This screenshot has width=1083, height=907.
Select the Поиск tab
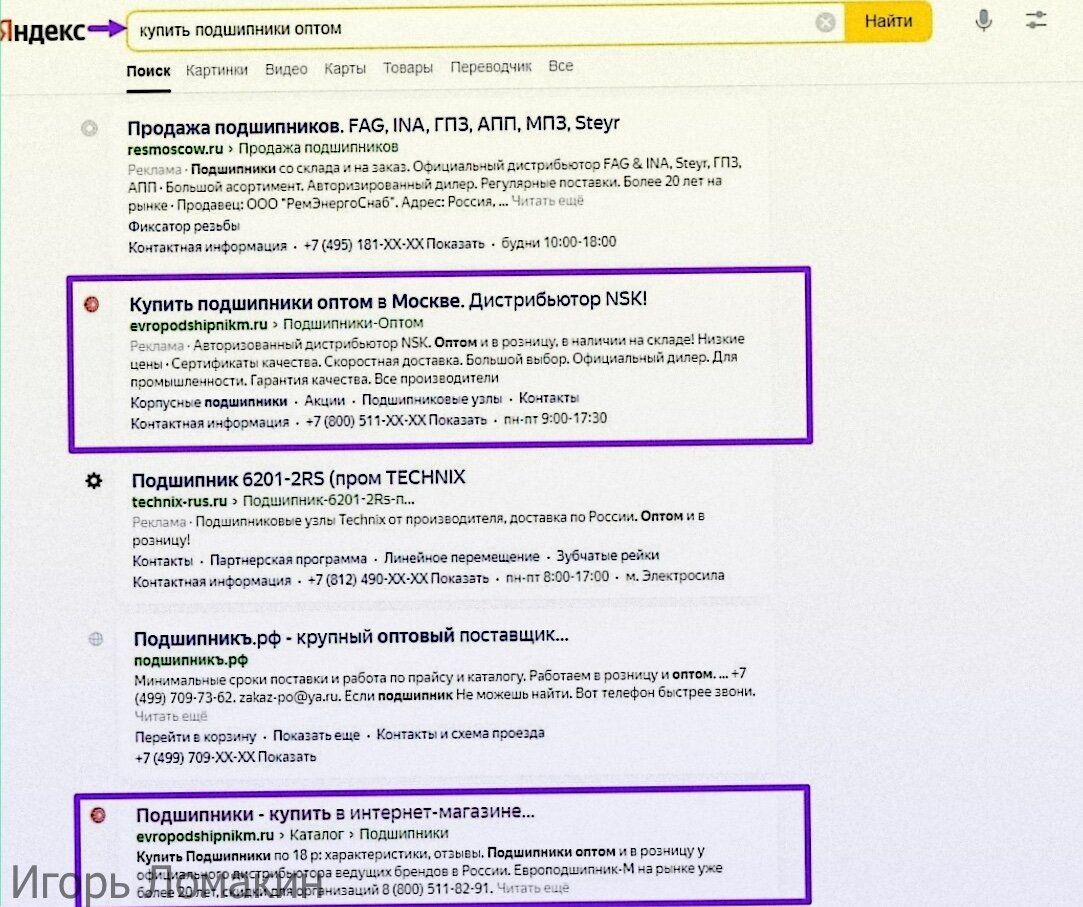pyautogui.click(x=148, y=71)
